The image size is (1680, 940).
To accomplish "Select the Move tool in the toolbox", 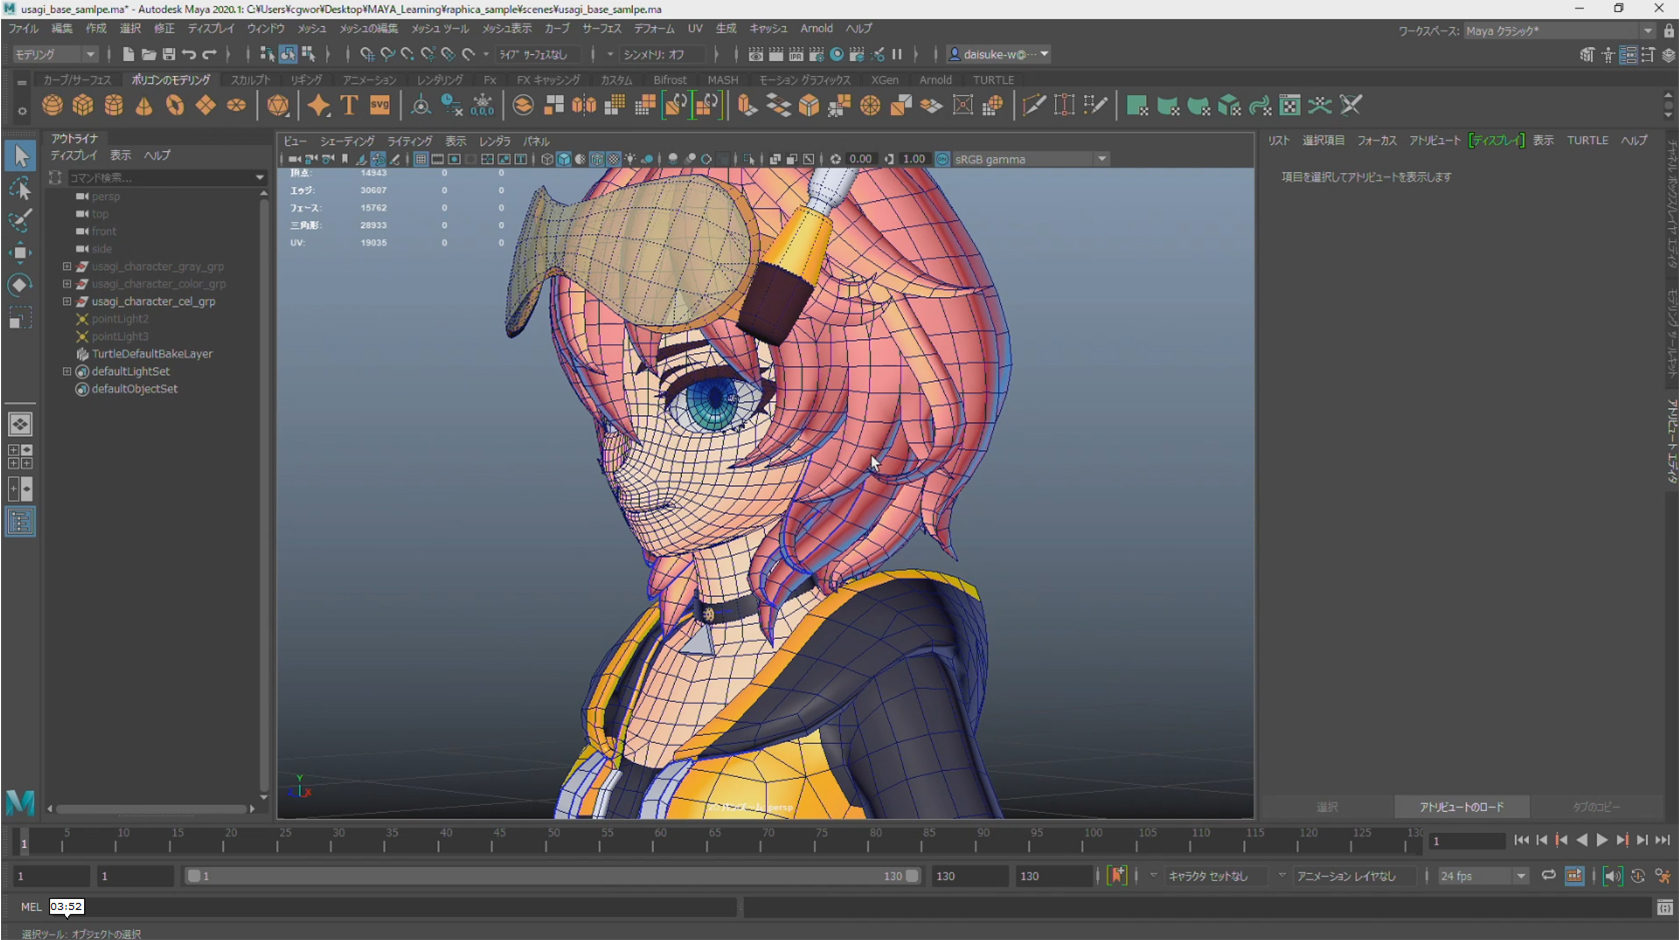I will point(19,252).
